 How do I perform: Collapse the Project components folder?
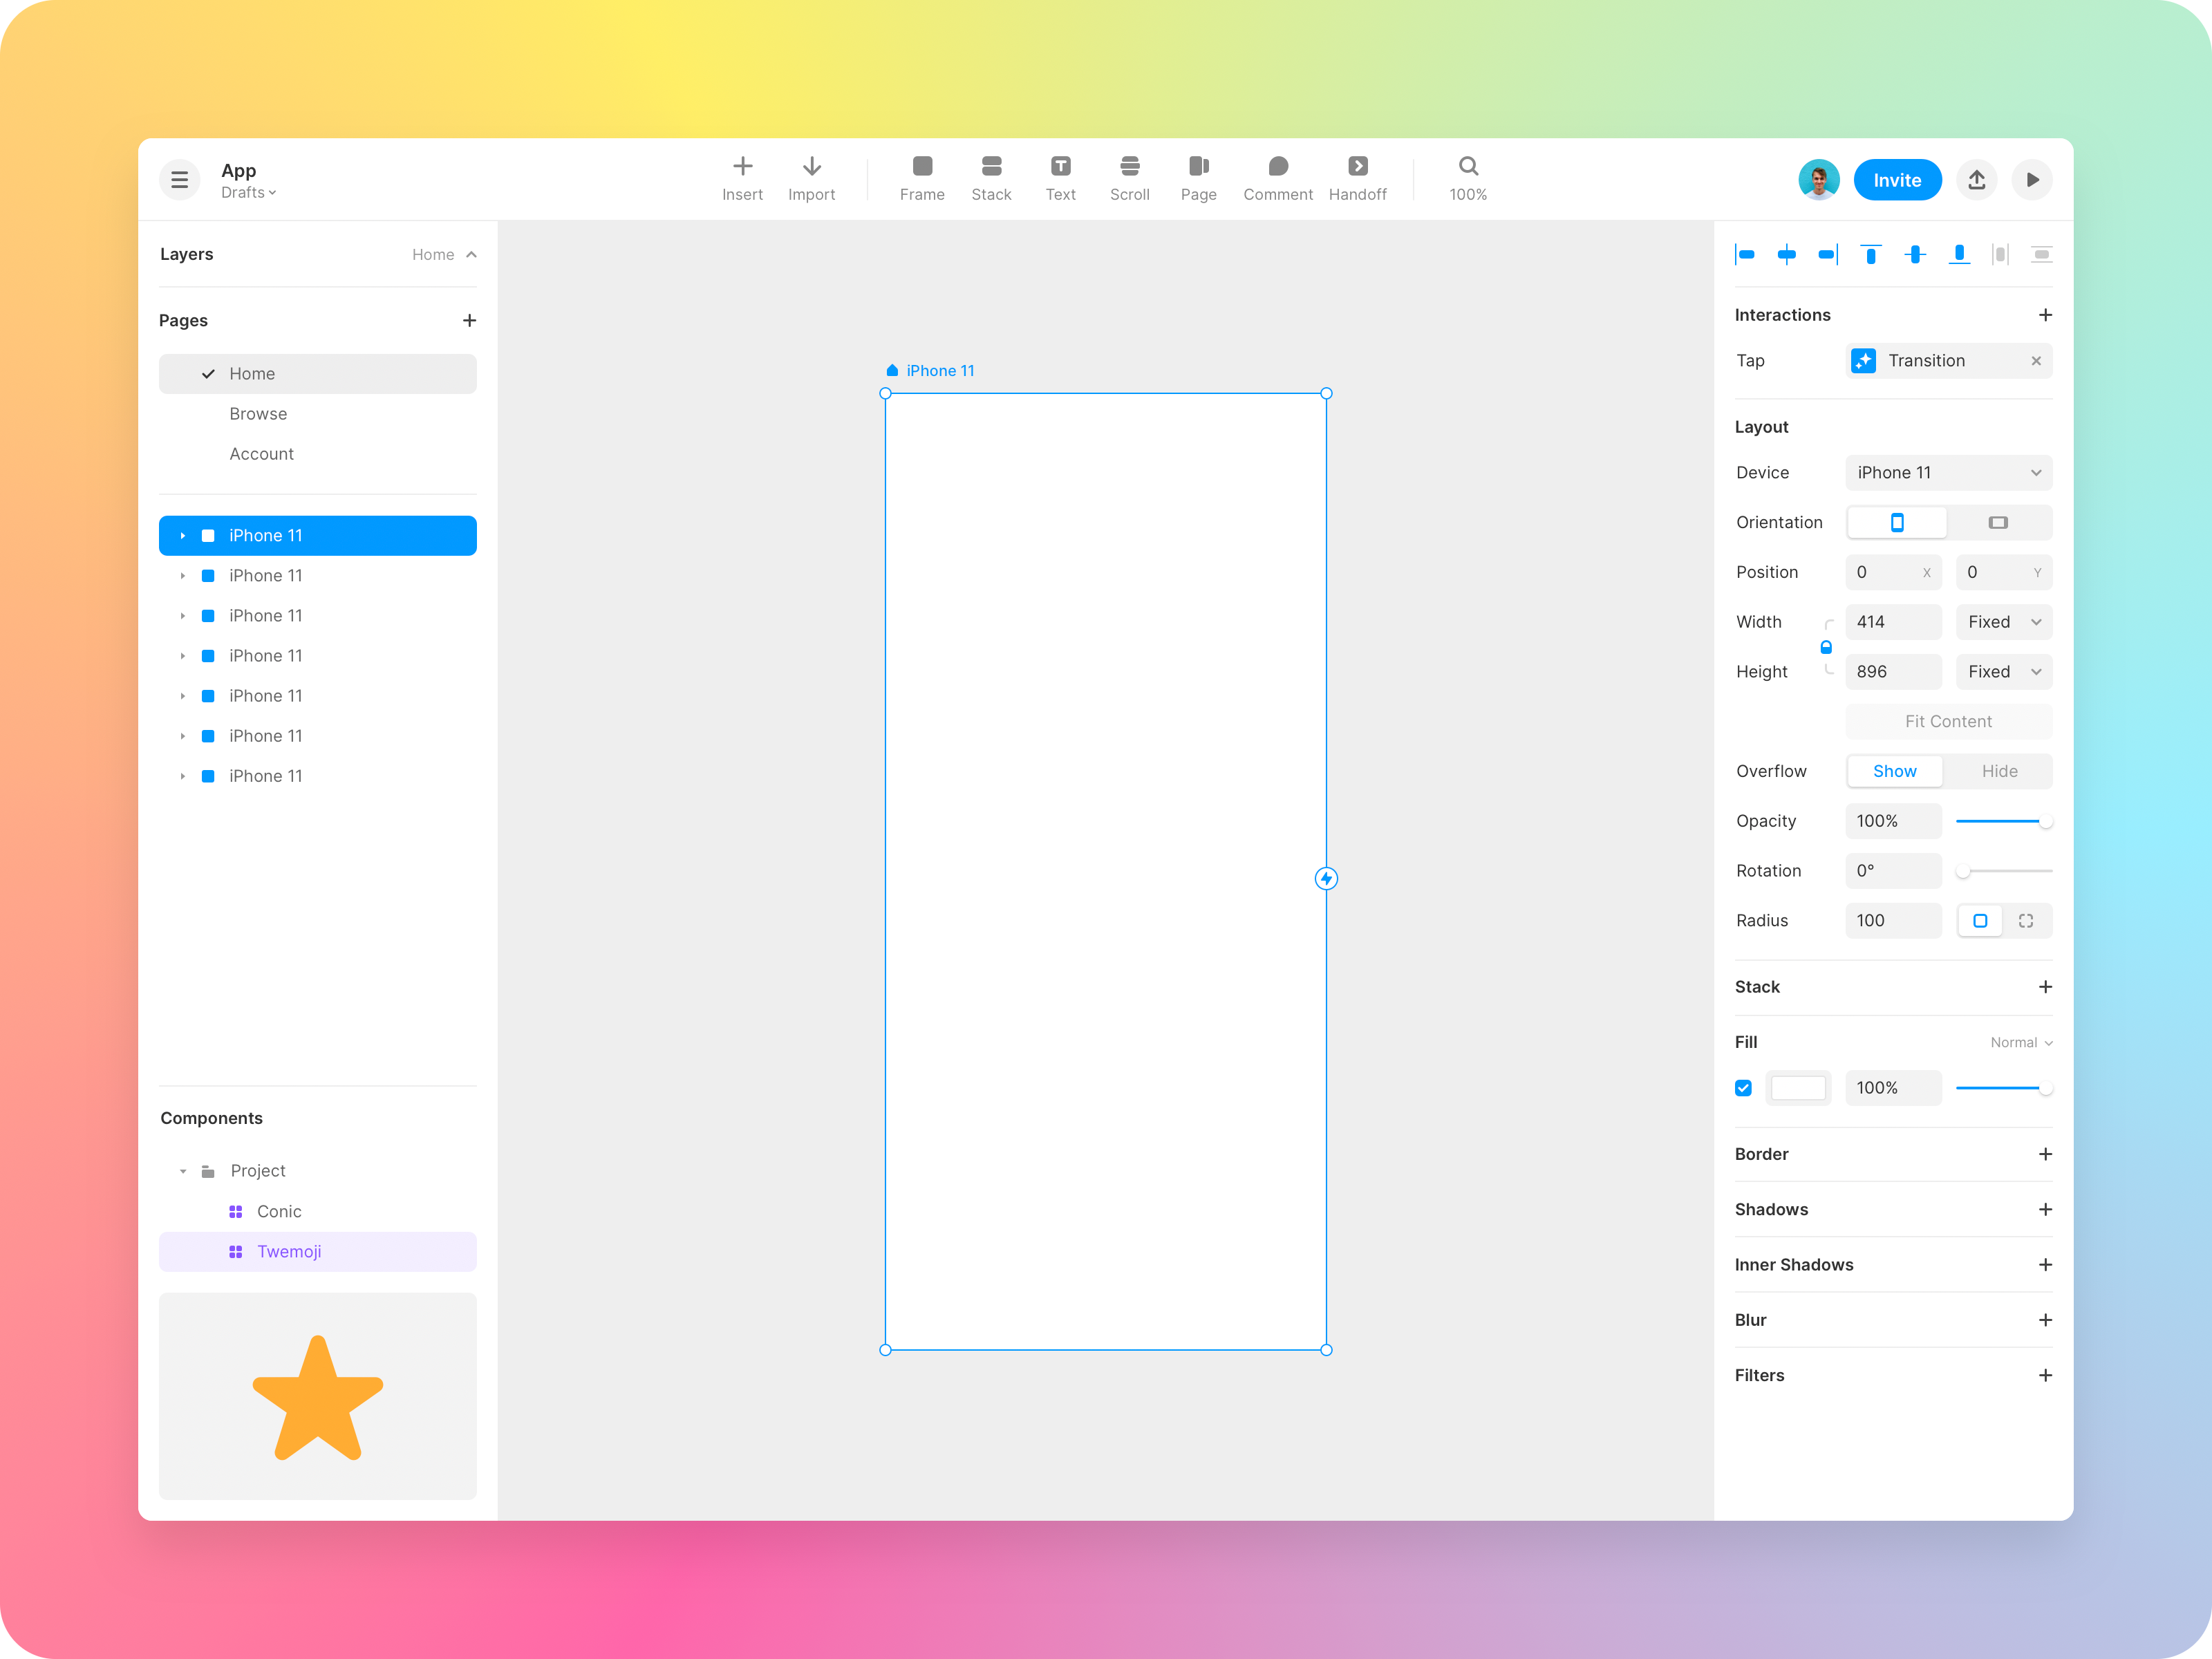point(183,1171)
